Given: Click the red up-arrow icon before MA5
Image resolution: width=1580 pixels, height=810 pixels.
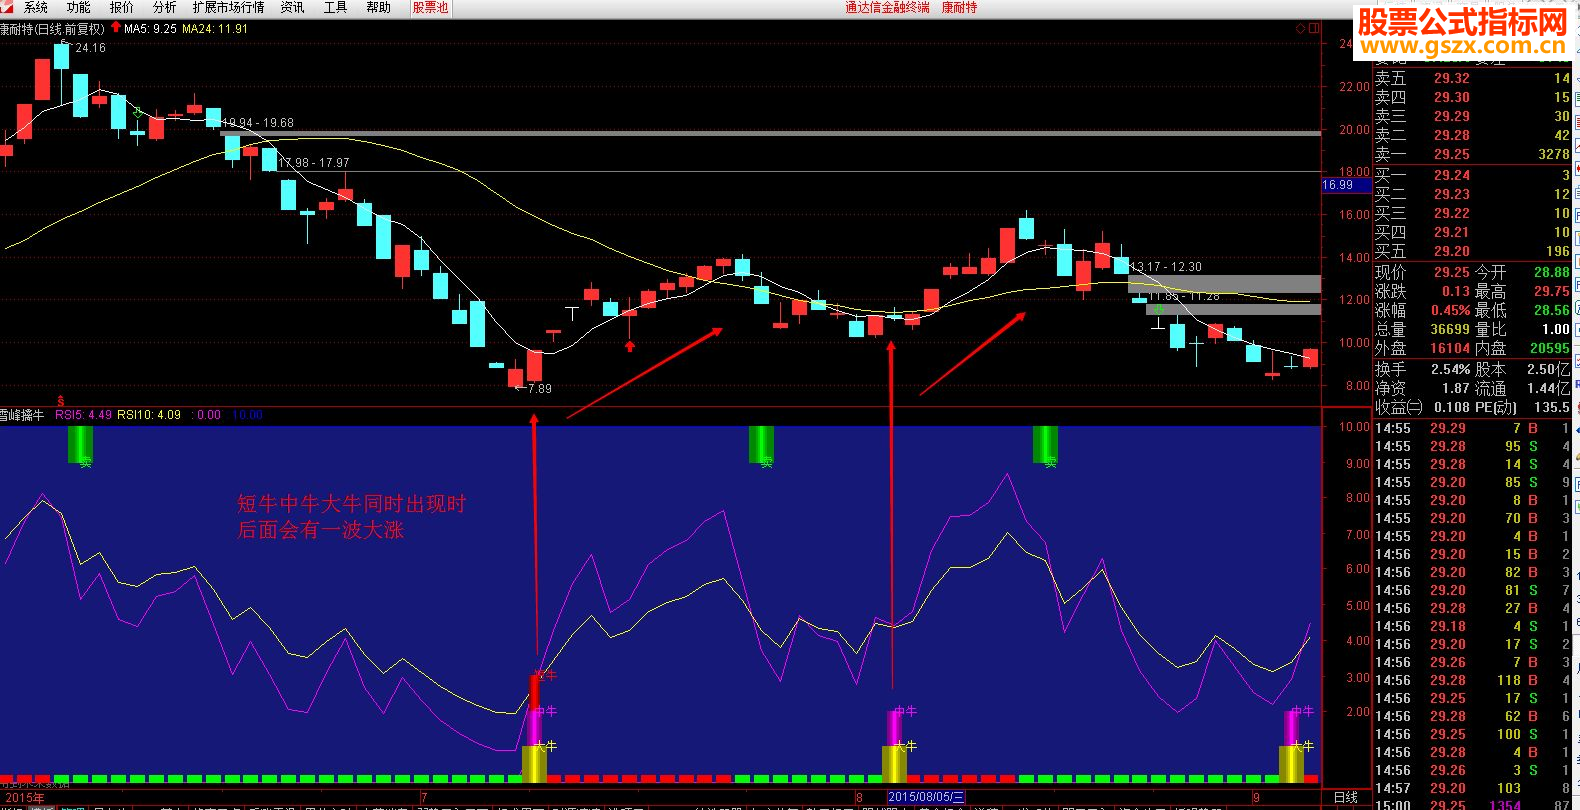Looking at the screenshot, I should (x=115, y=28).
